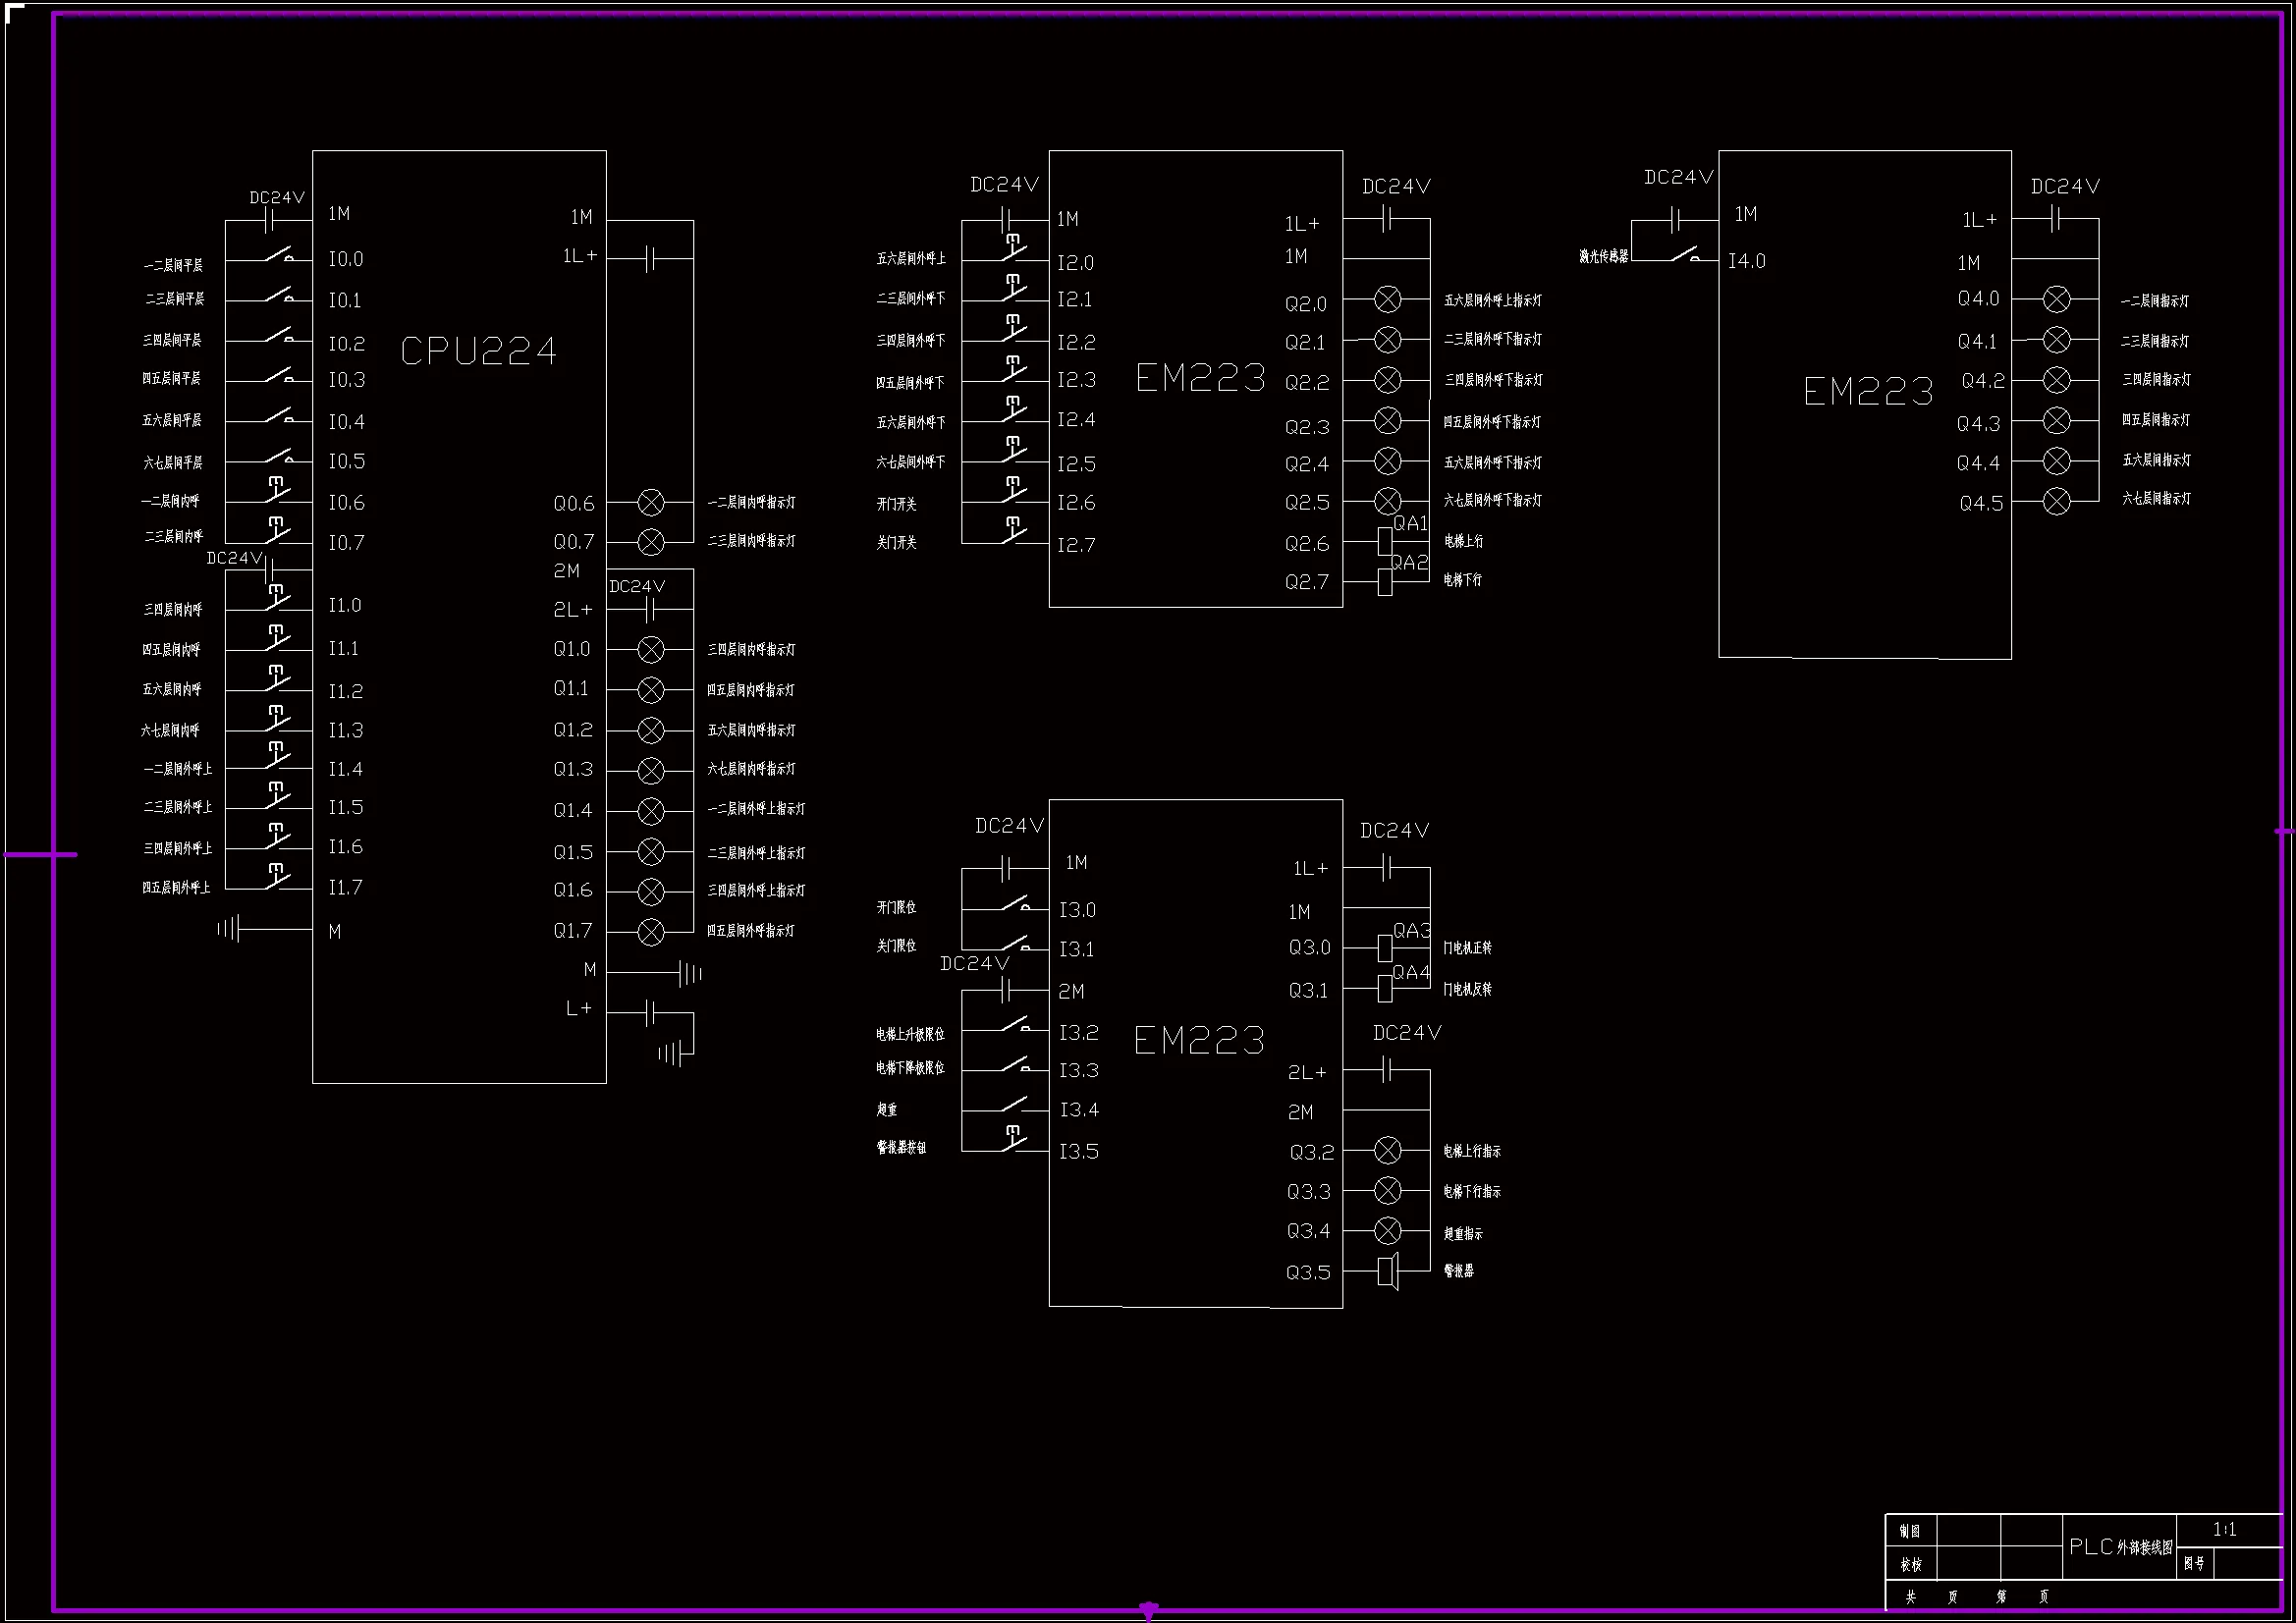This screenshot has height=1623, width=2296.
Task: Click the CPU224 module label
Action: [478, 351]
